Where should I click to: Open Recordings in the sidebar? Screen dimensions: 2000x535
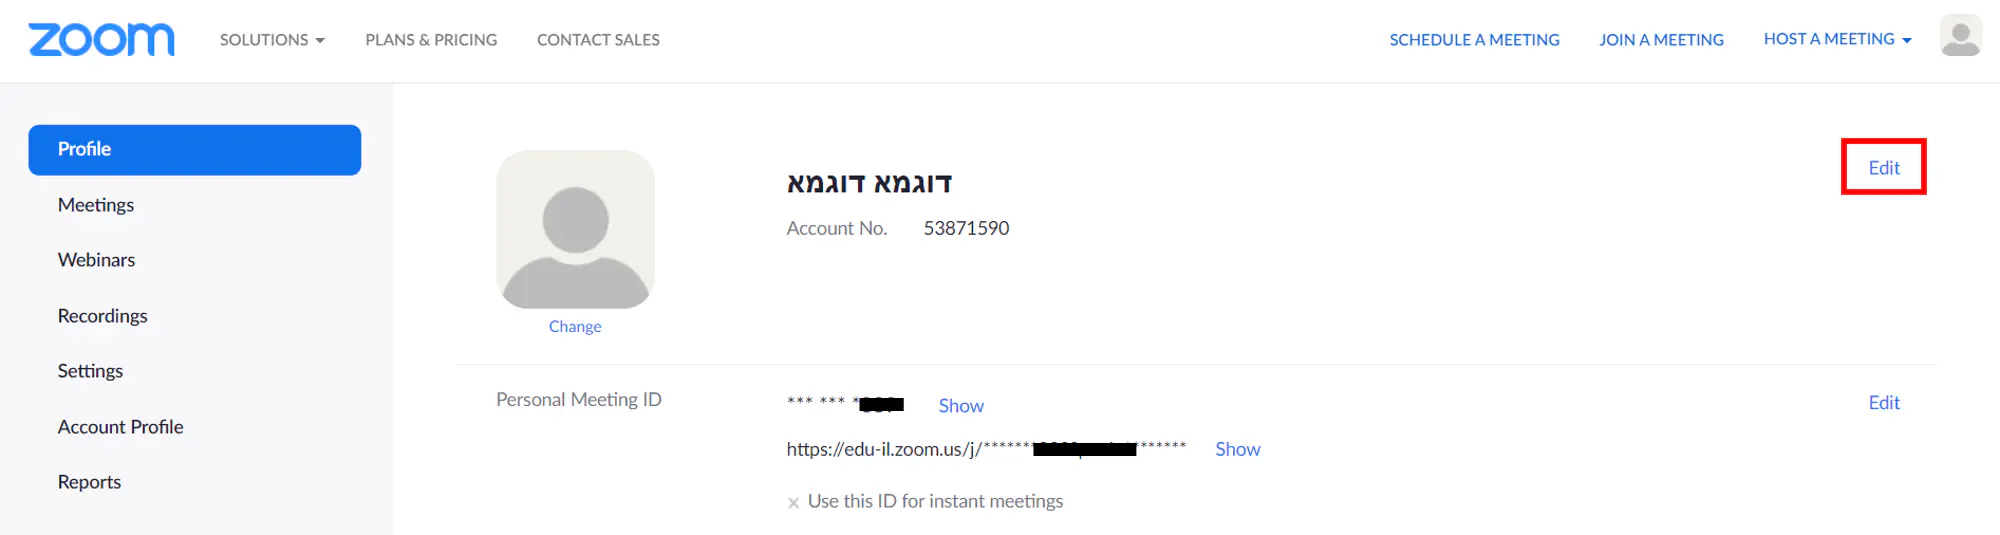(102, 316)
